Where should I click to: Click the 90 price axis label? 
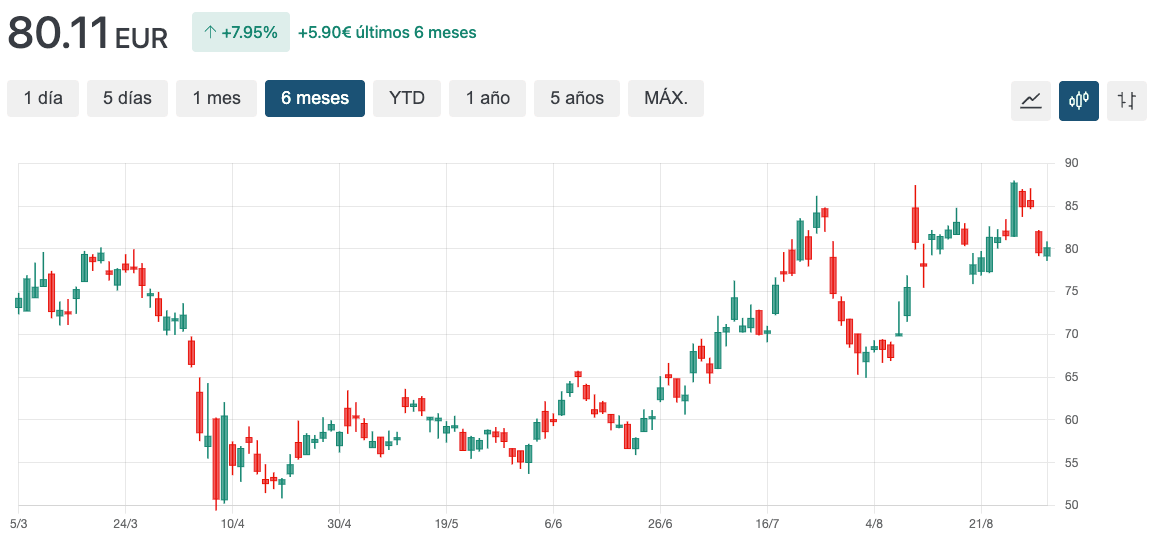pos(1071,163)
